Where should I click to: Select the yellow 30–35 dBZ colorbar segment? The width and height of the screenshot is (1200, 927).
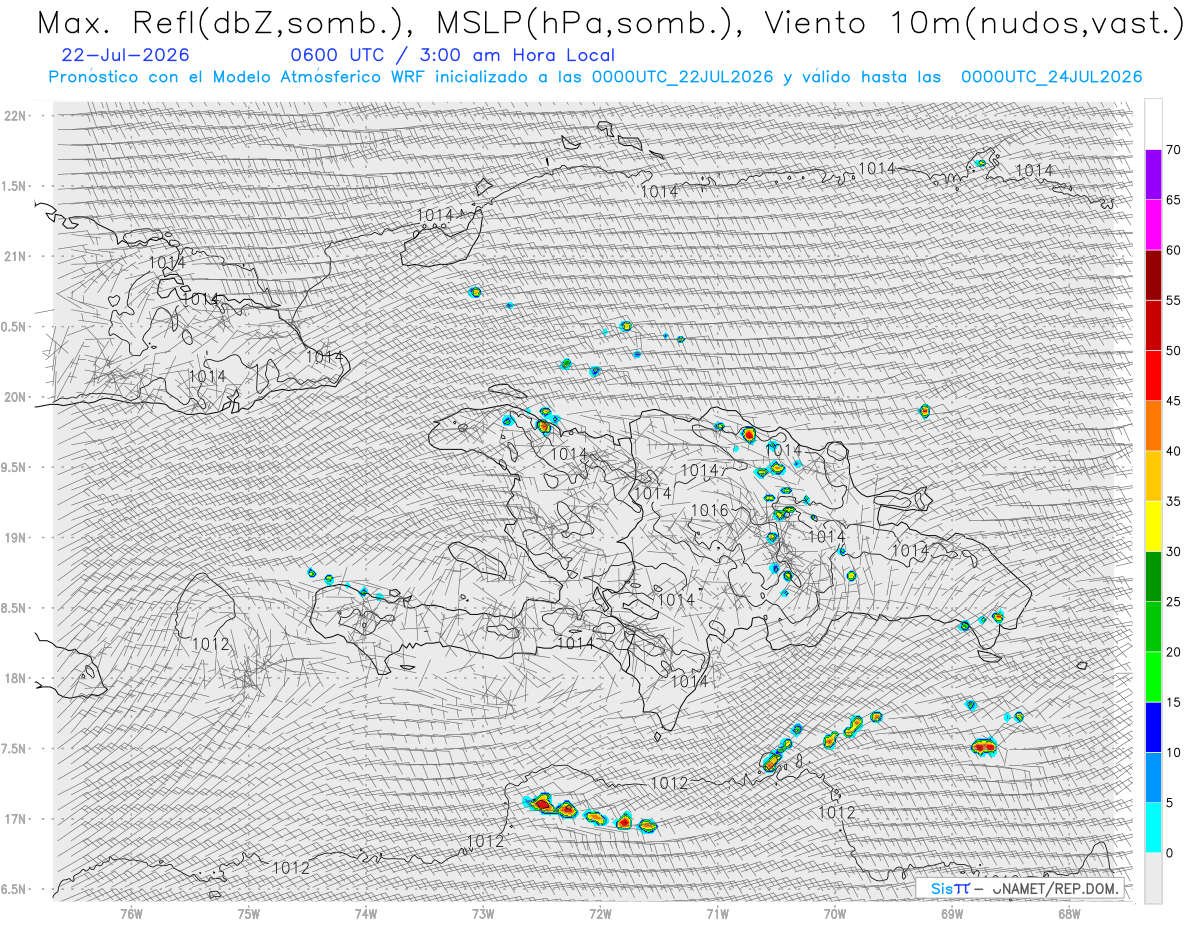1153,526
